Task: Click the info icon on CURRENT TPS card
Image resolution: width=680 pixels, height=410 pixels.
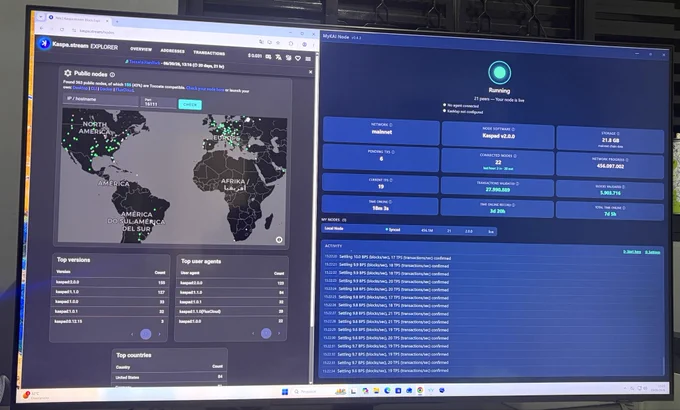Action: click(x=391, y=180)
